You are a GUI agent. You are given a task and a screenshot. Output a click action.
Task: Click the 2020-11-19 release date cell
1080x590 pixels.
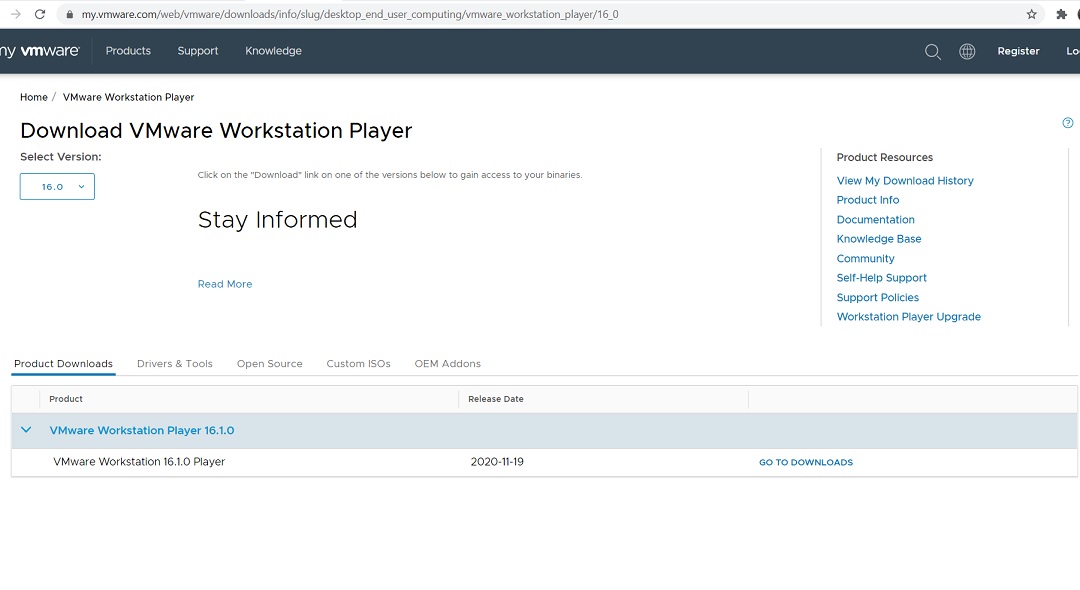pyautogui.click(x=497, y=462)
